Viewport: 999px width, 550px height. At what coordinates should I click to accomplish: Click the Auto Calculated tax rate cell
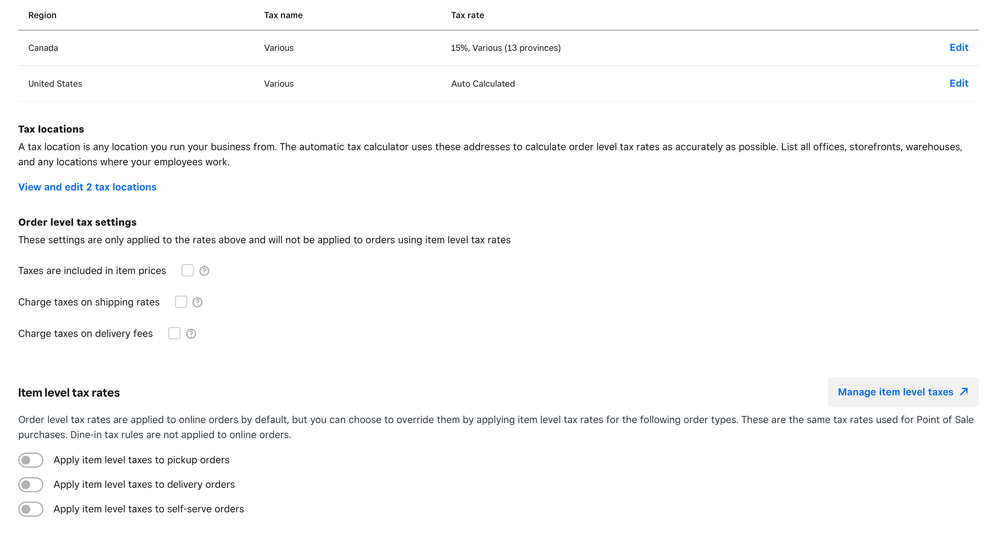click(483, 84)
